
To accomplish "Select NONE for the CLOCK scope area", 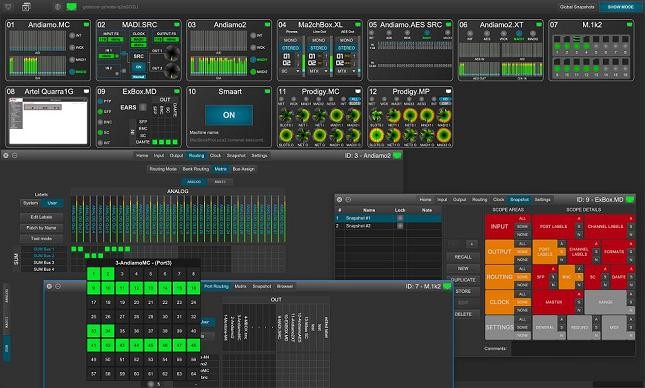I will click(522, 310).
